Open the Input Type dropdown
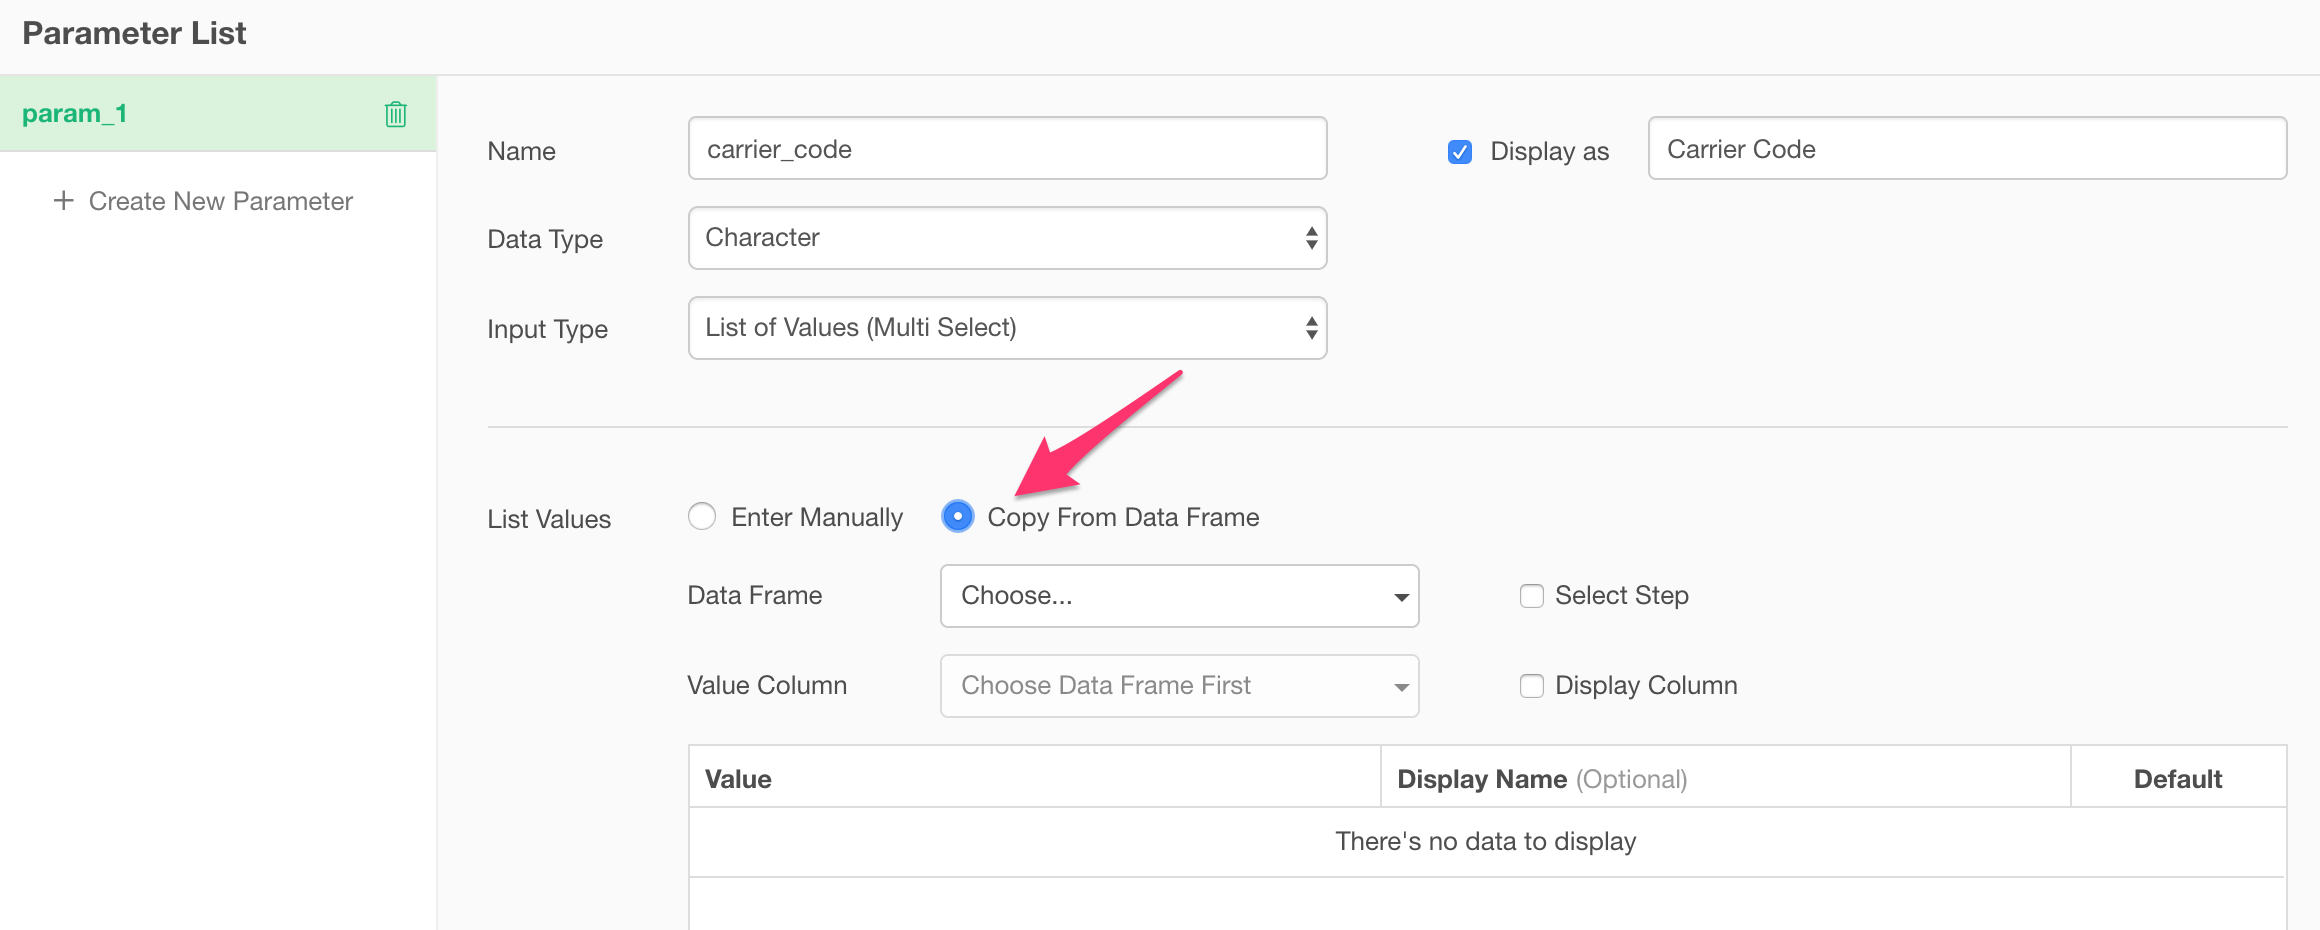Viewport: 2320px width, 930px height. tap(1007, 328)
